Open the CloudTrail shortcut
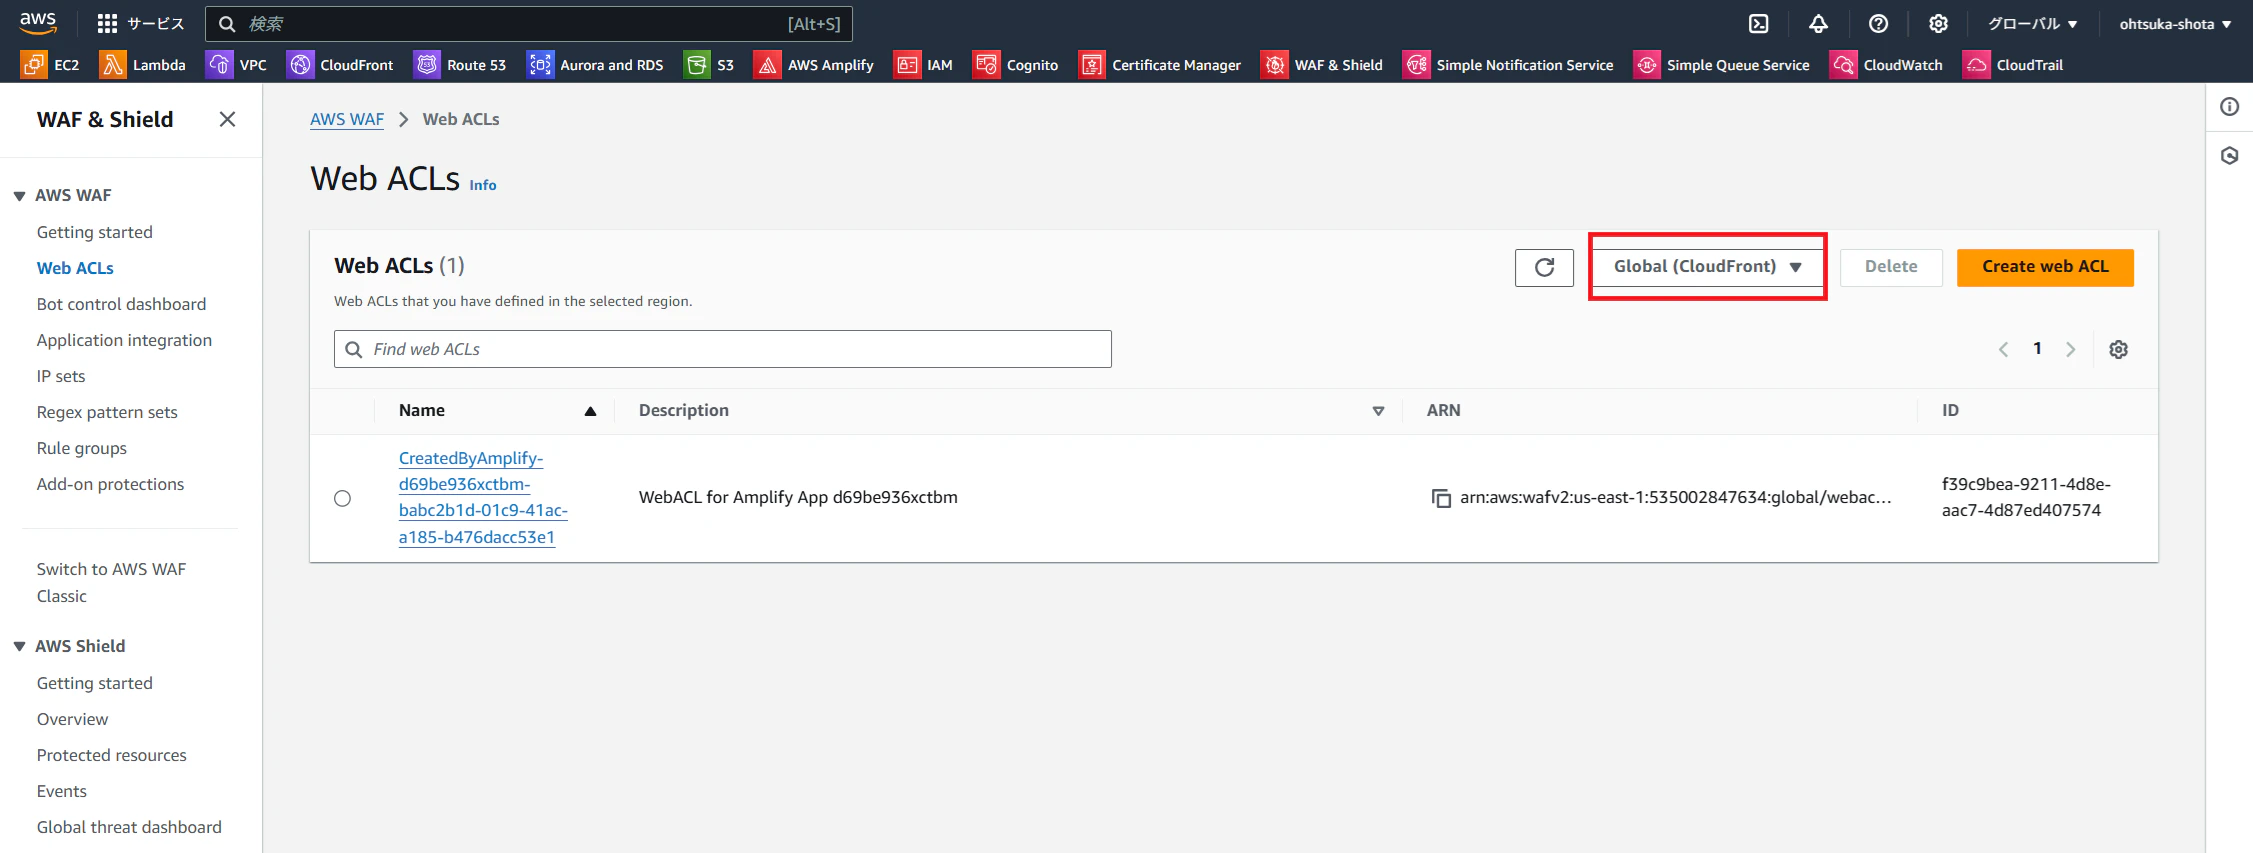 2013,65
